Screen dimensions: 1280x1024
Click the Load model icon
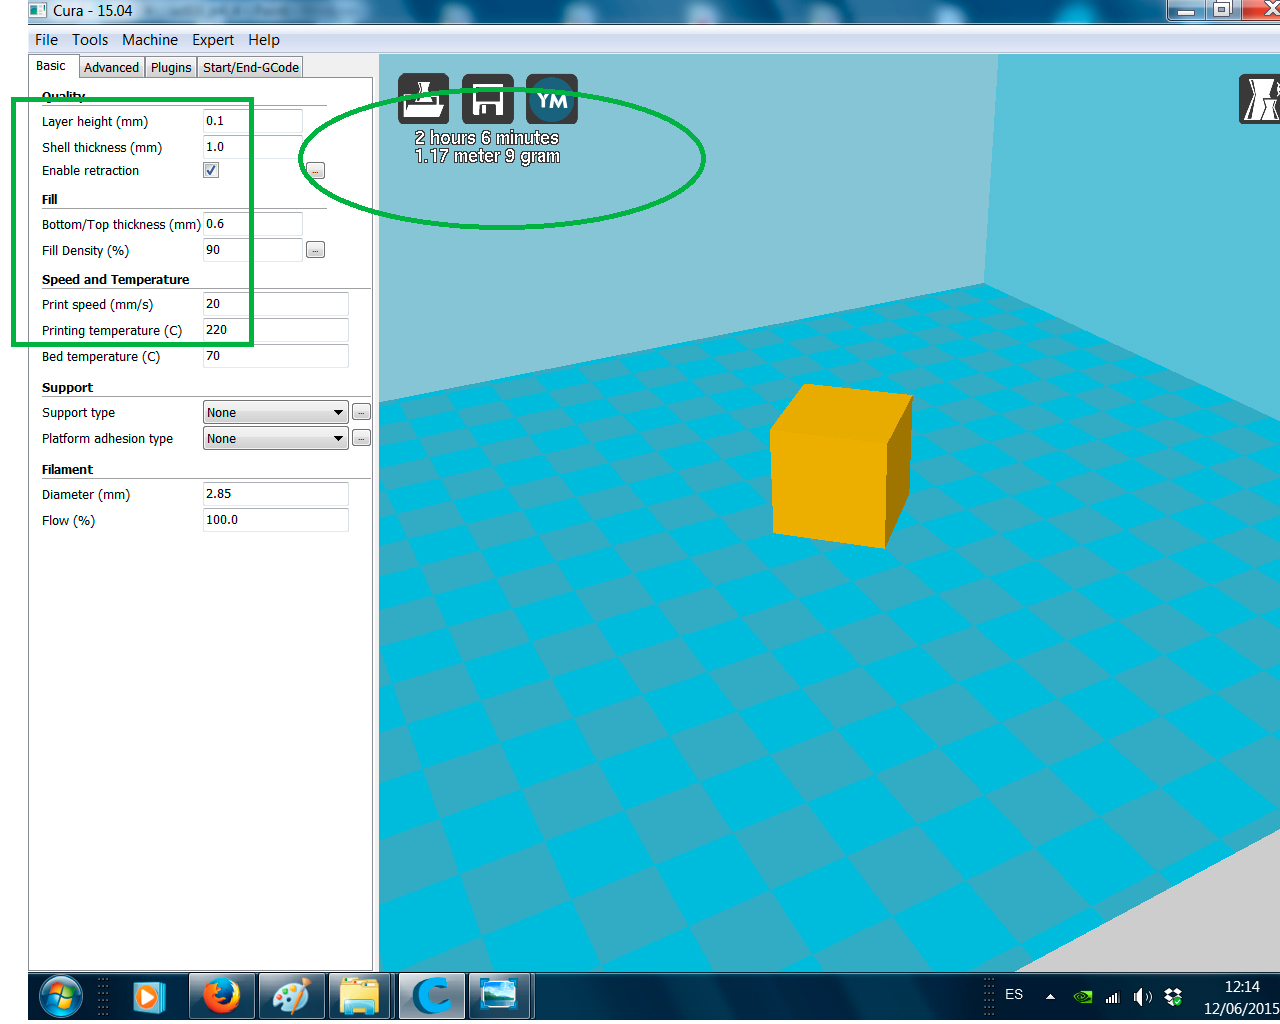(x=423, y=99)
